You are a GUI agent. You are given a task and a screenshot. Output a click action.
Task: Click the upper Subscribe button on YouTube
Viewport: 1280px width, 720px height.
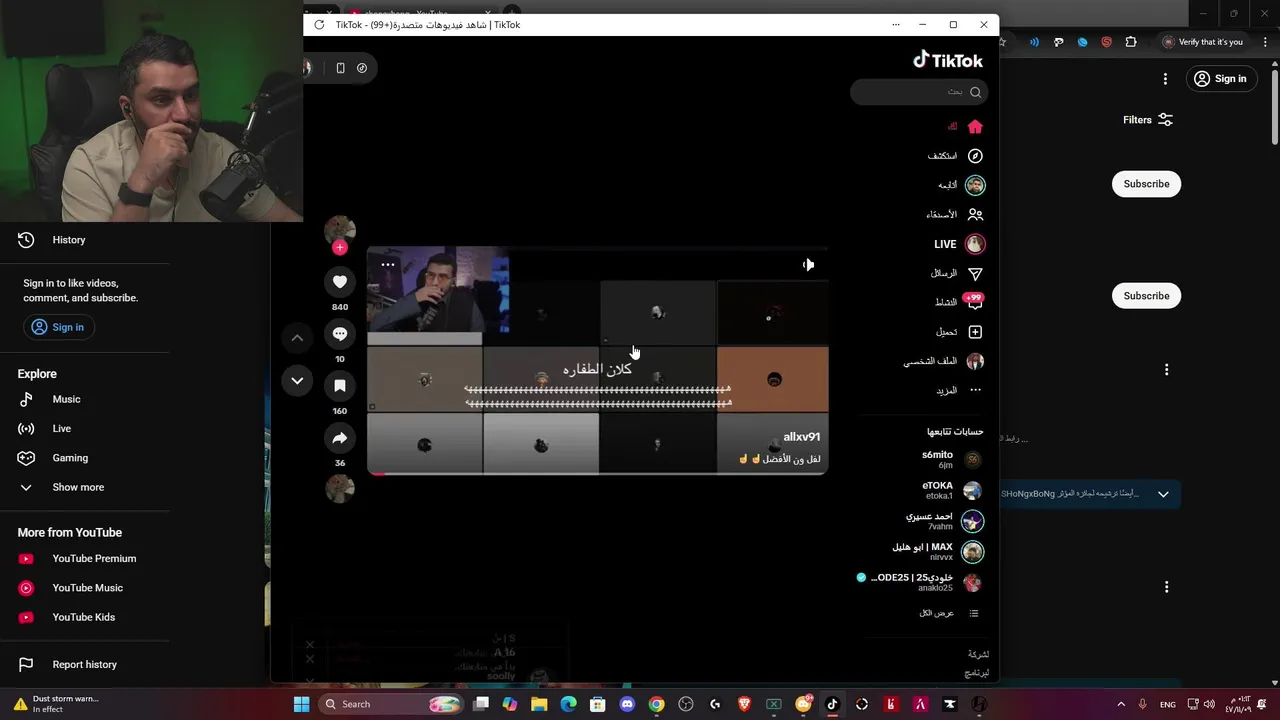pyautogui.click(x=1146, y=184)
